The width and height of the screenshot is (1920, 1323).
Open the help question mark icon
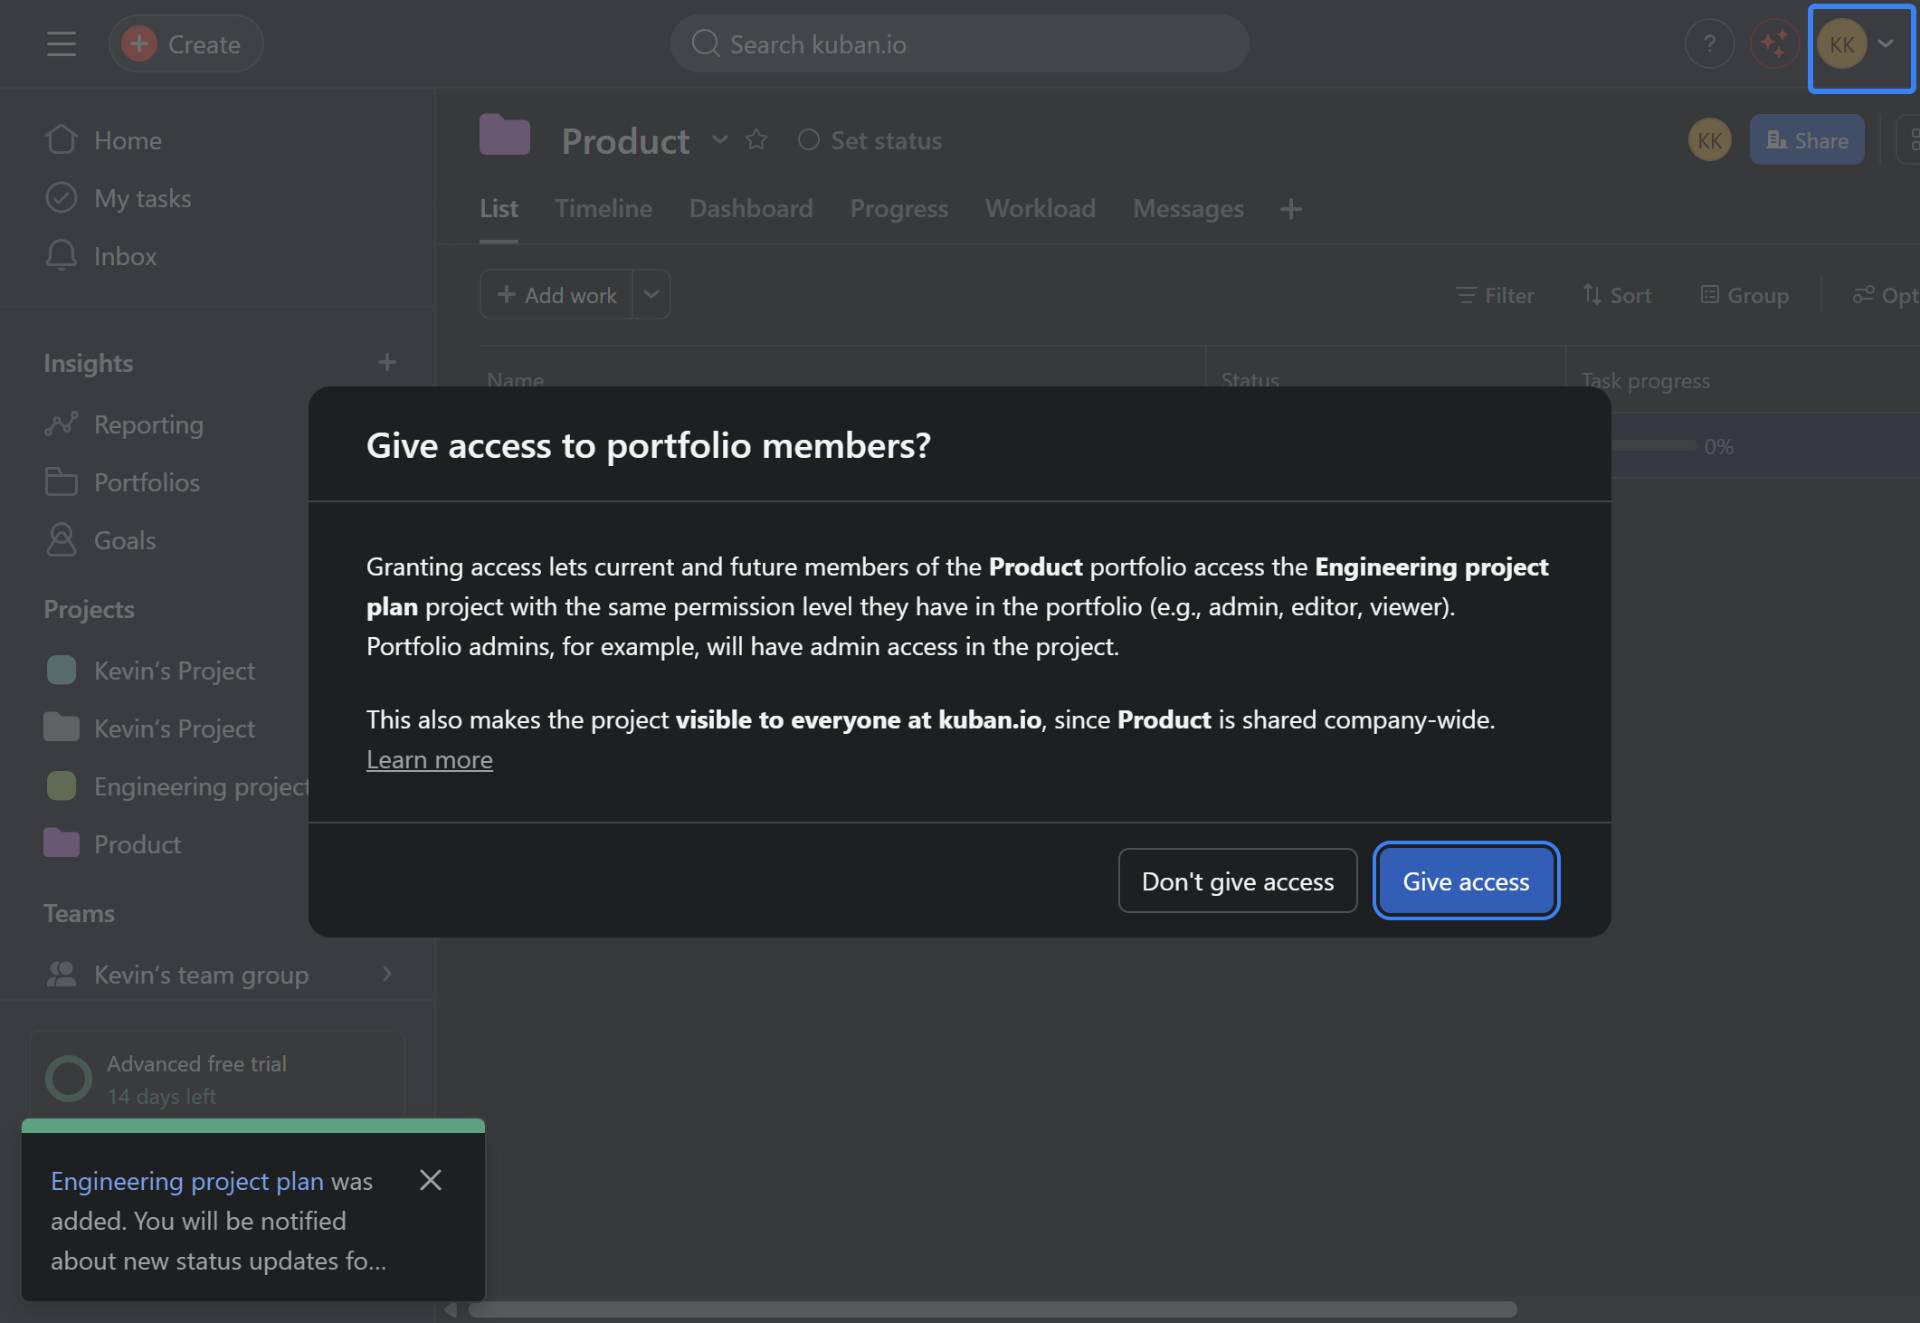(1709, 44)
